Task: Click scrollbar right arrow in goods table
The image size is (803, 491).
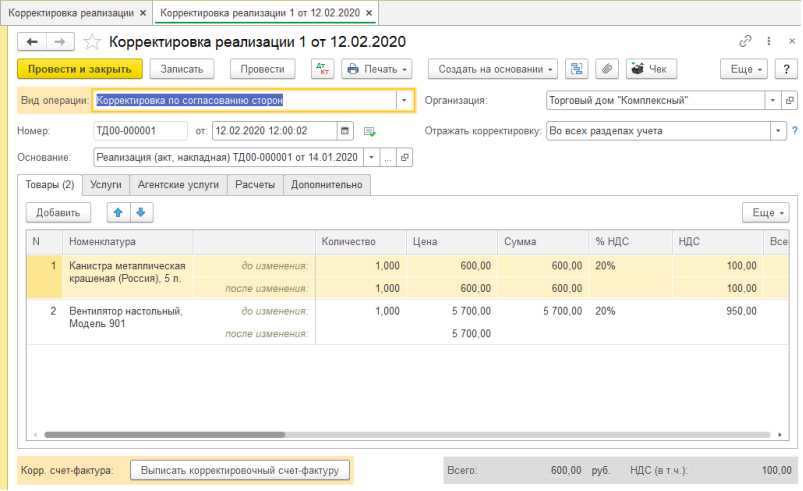Action: click(780, 435)
